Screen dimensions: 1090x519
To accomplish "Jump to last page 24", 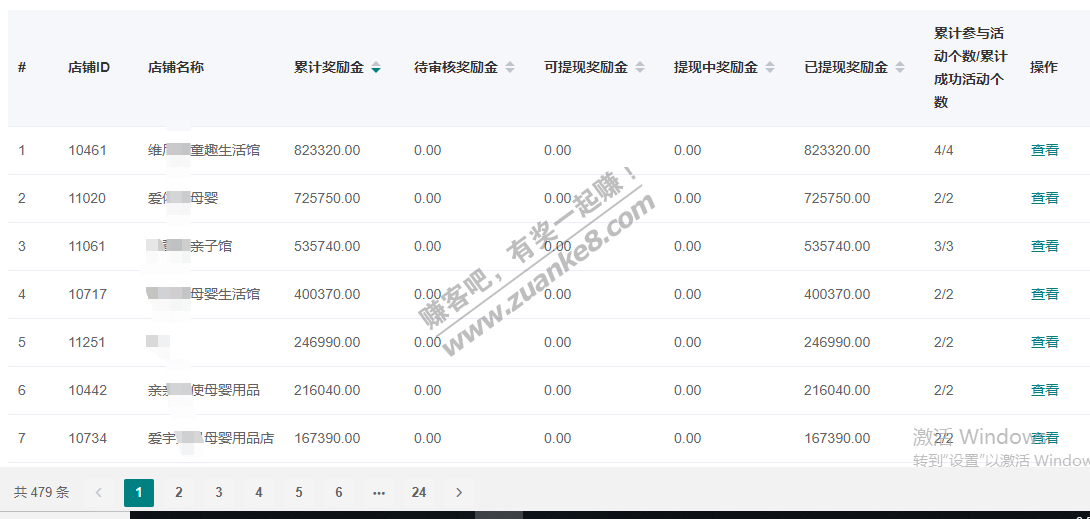I will coord(419,492).
